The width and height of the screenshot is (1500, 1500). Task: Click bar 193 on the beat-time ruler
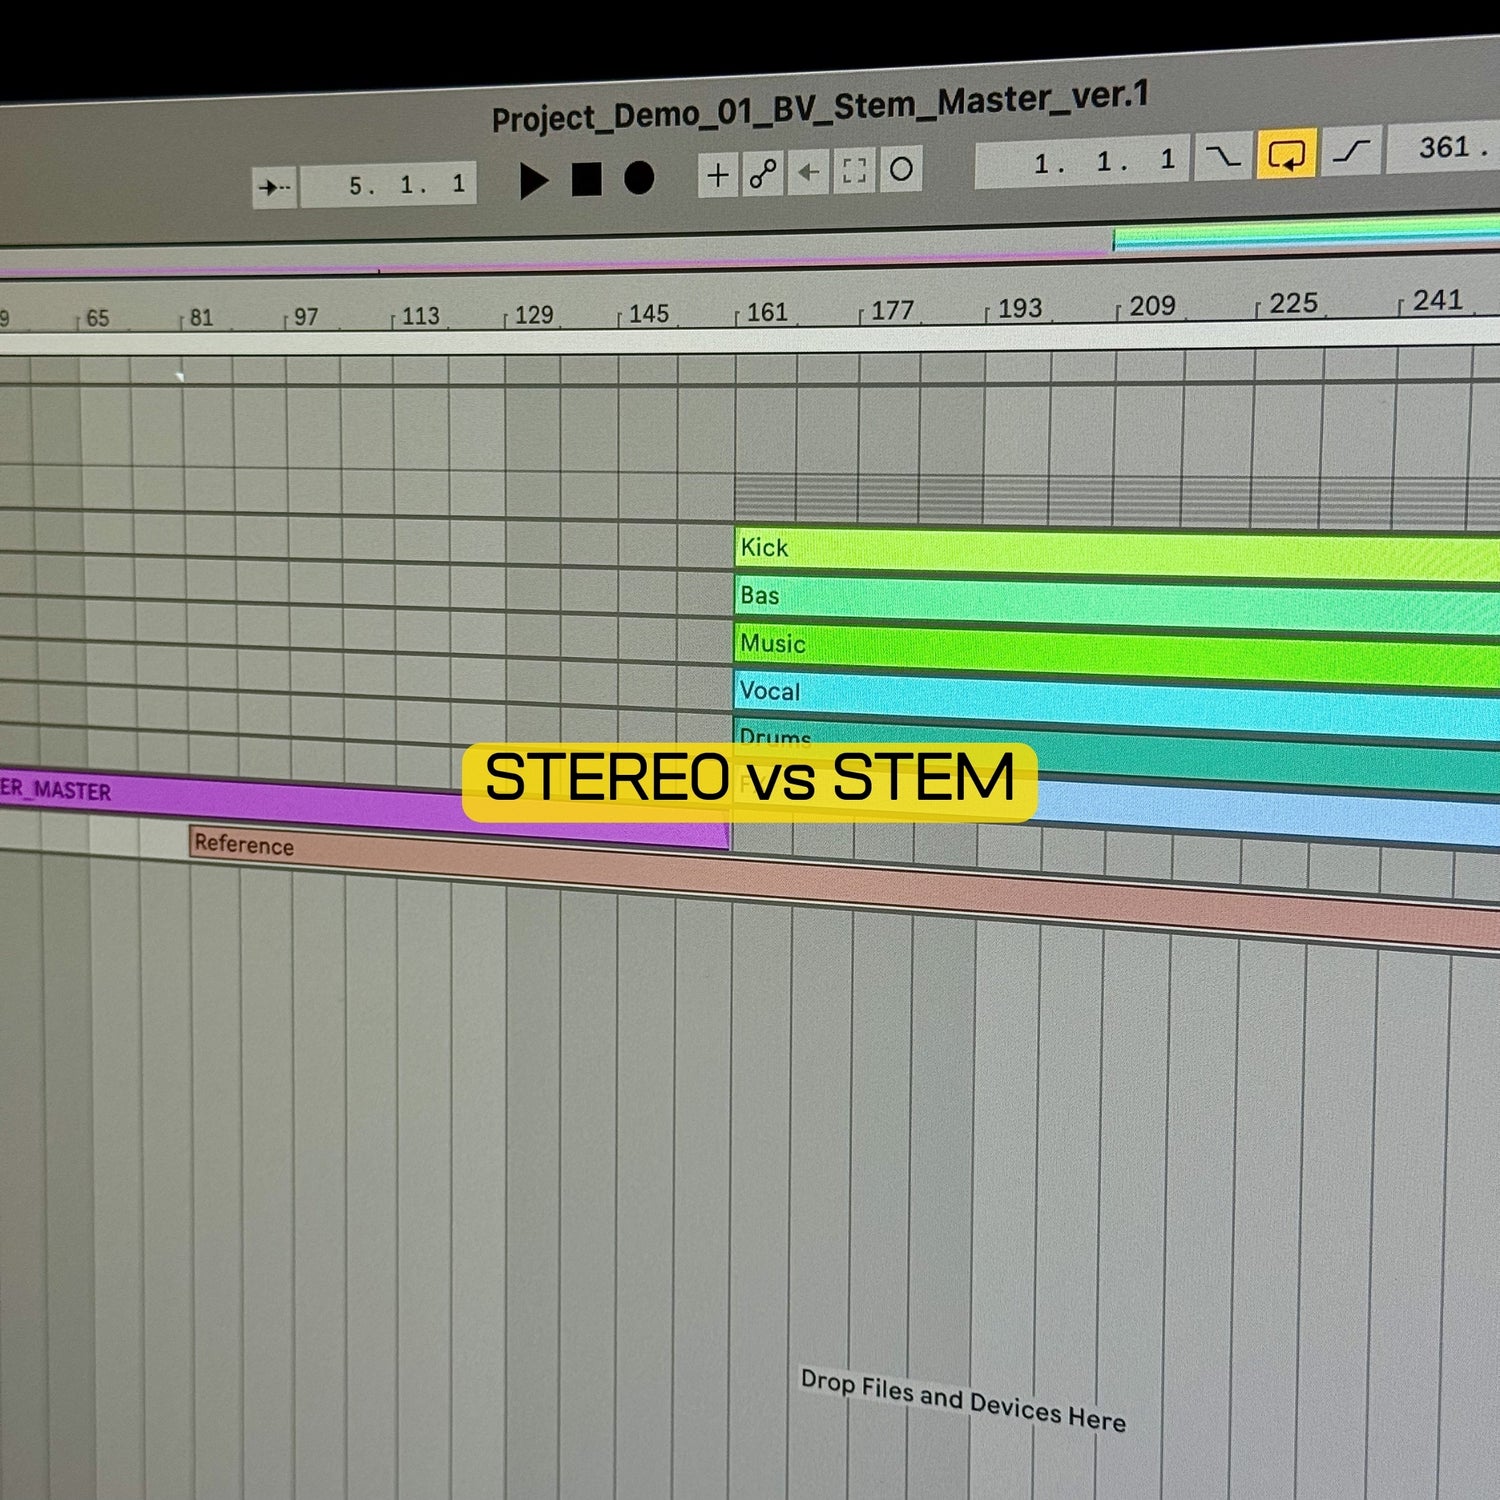point(1018,308)
